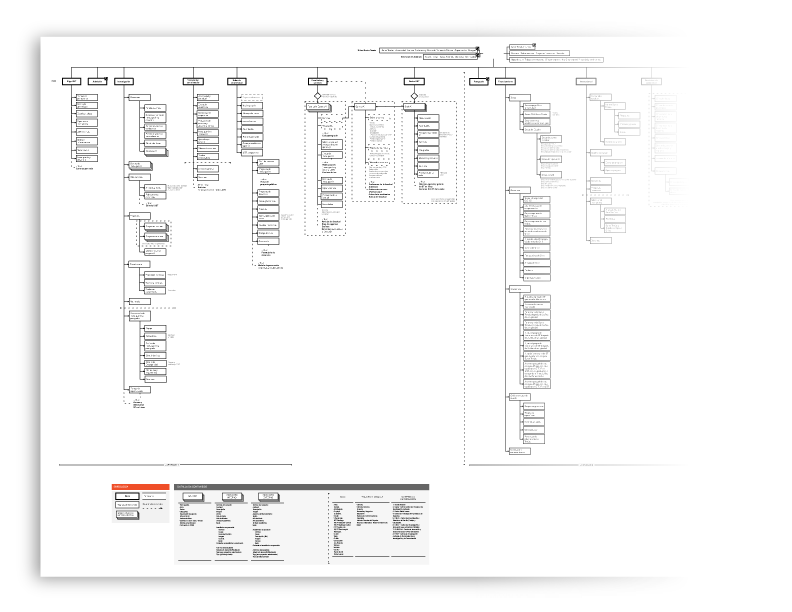This screenshot has width=792, height=612.
Task: Select the leftmost top-level page node
Action: tap(71, 80)
